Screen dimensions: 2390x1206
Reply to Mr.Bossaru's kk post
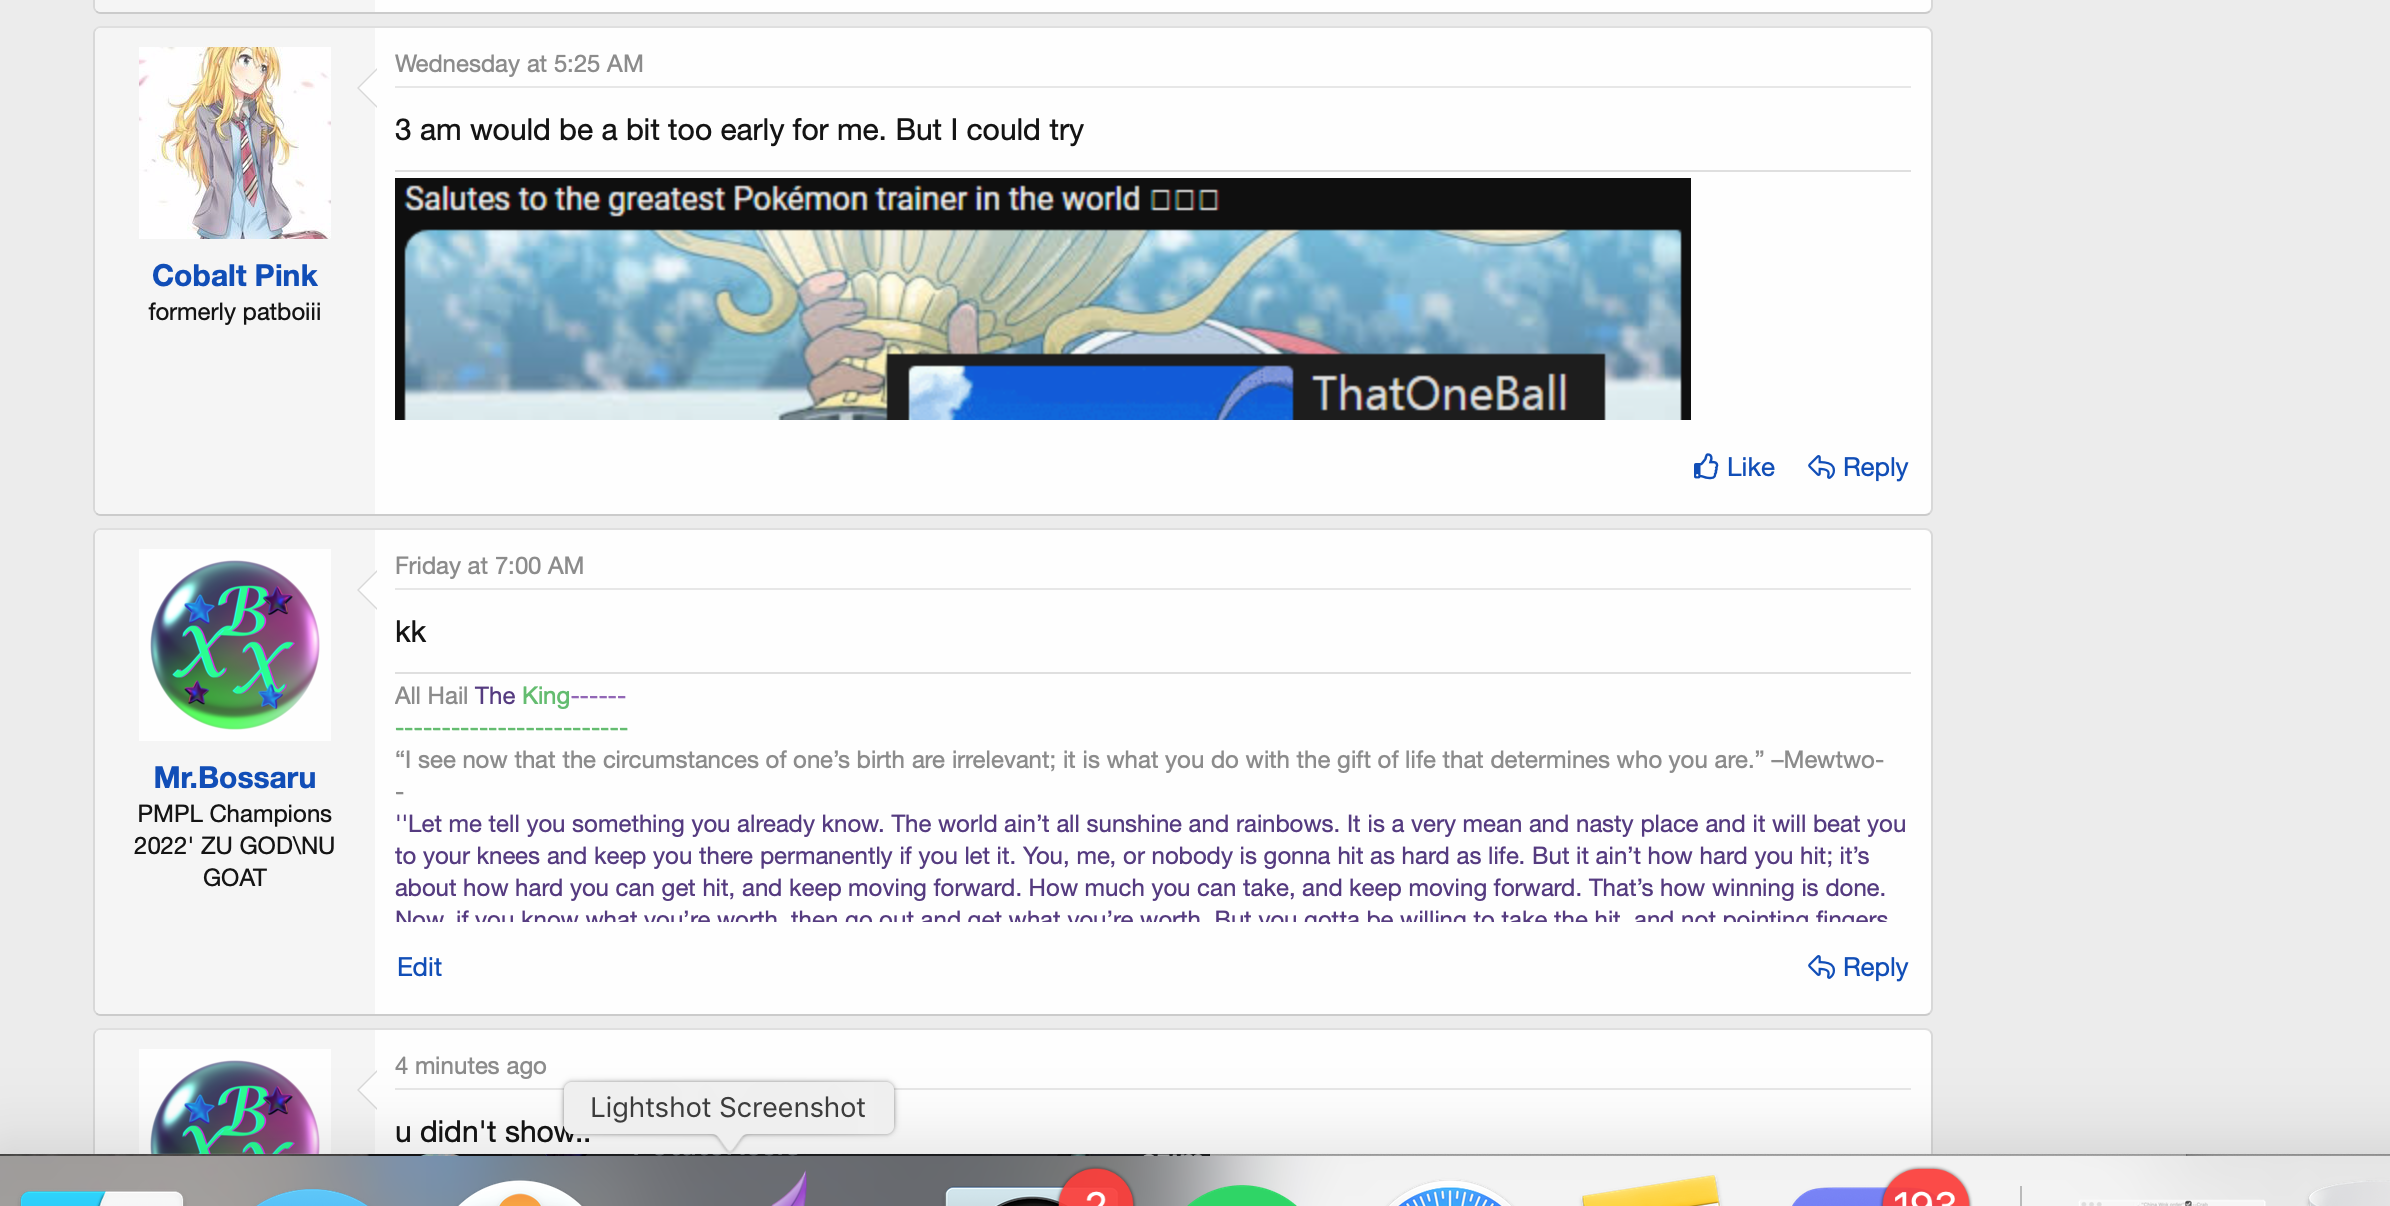click(x=1858, y=967)
